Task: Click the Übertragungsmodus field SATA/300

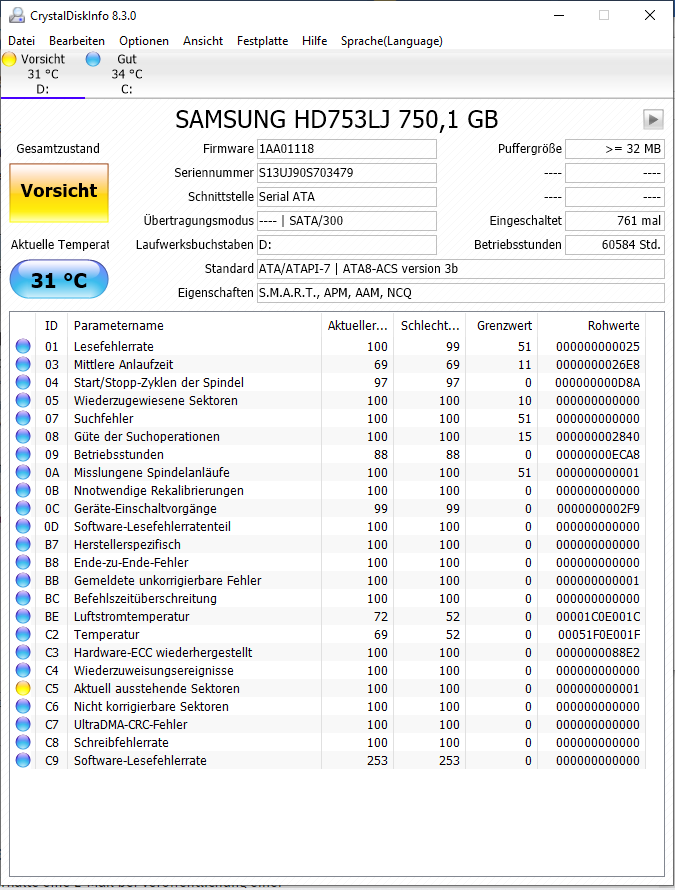Action: coord(347,221)
